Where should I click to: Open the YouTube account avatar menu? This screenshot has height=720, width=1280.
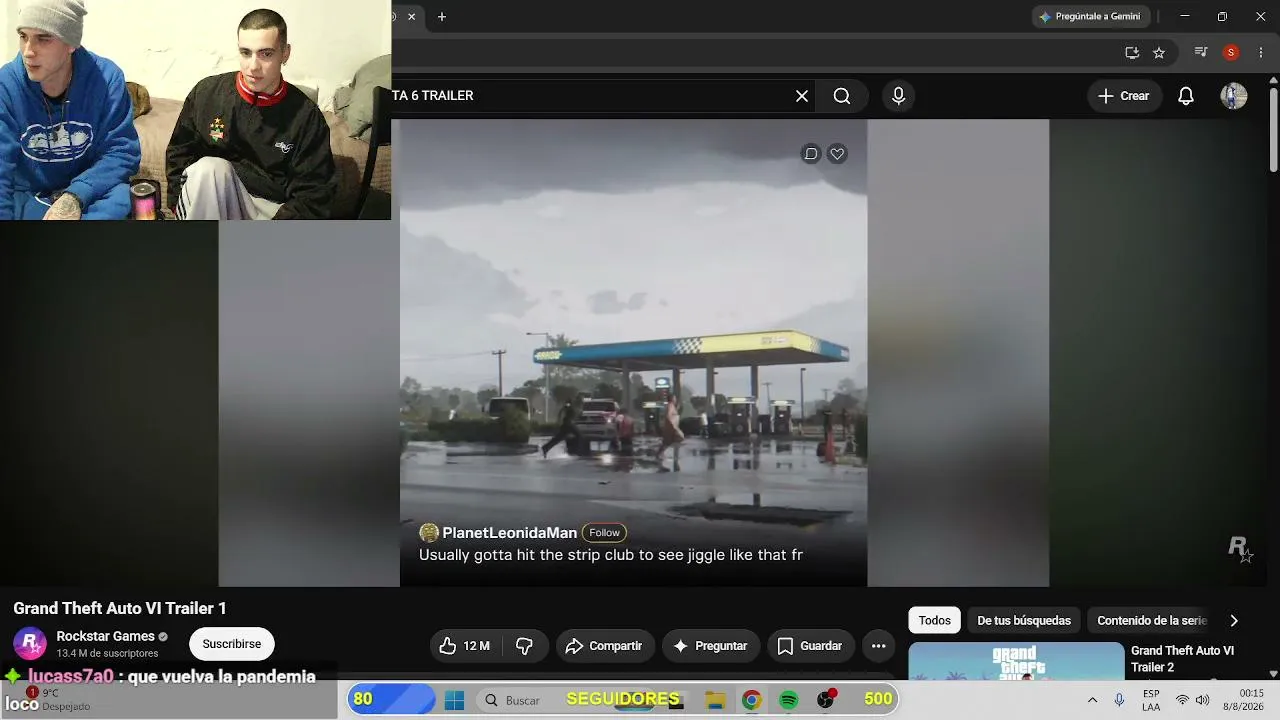[1233, 96]
